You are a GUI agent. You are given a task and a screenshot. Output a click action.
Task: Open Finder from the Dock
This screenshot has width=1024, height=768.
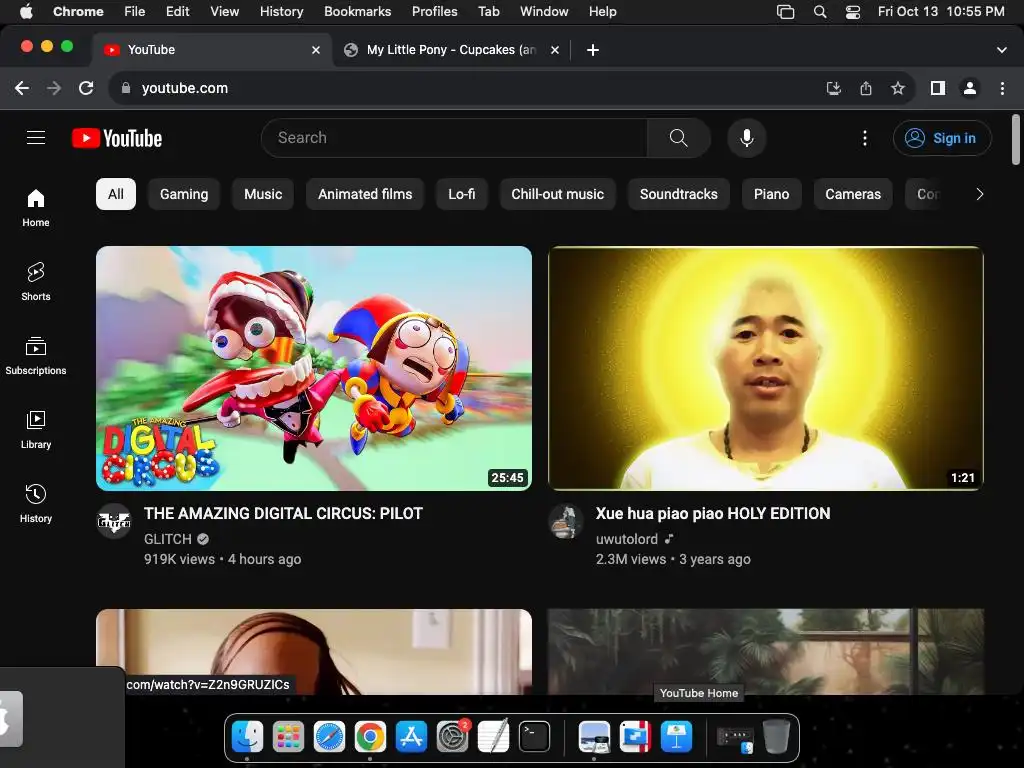point(248,737)
